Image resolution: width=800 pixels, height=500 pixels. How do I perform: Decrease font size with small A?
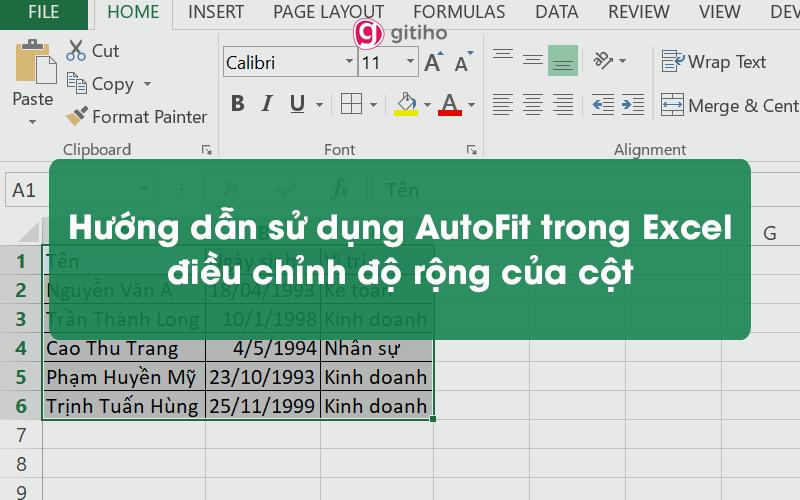pos(463,62)
